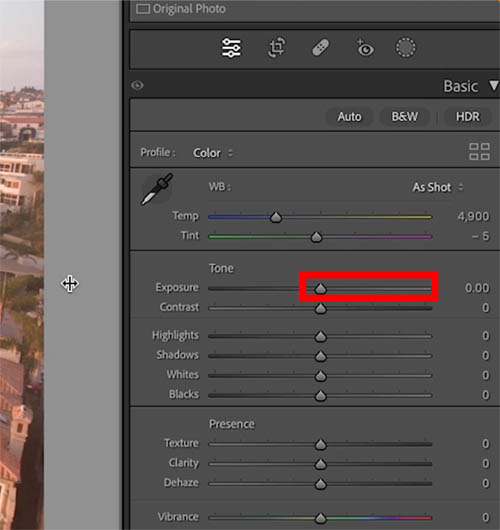Click the Original Photo rectangle icon

(143, 9)
